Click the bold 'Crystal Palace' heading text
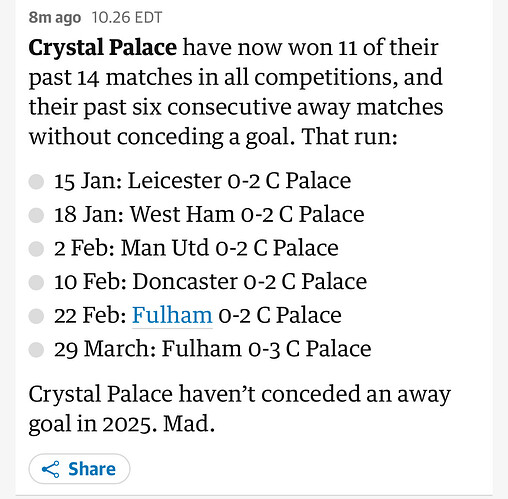This screenshot has height=499, width=508. point(103,48)
